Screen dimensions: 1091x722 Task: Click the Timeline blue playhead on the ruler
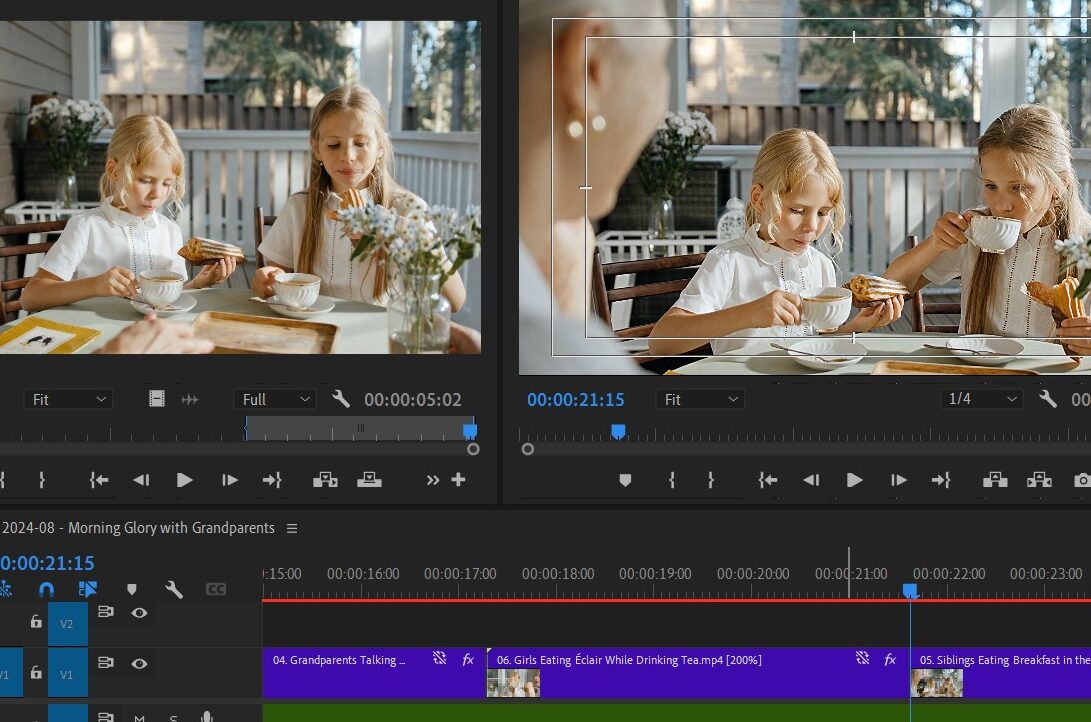pyautogui.click(x=910, y=591)
